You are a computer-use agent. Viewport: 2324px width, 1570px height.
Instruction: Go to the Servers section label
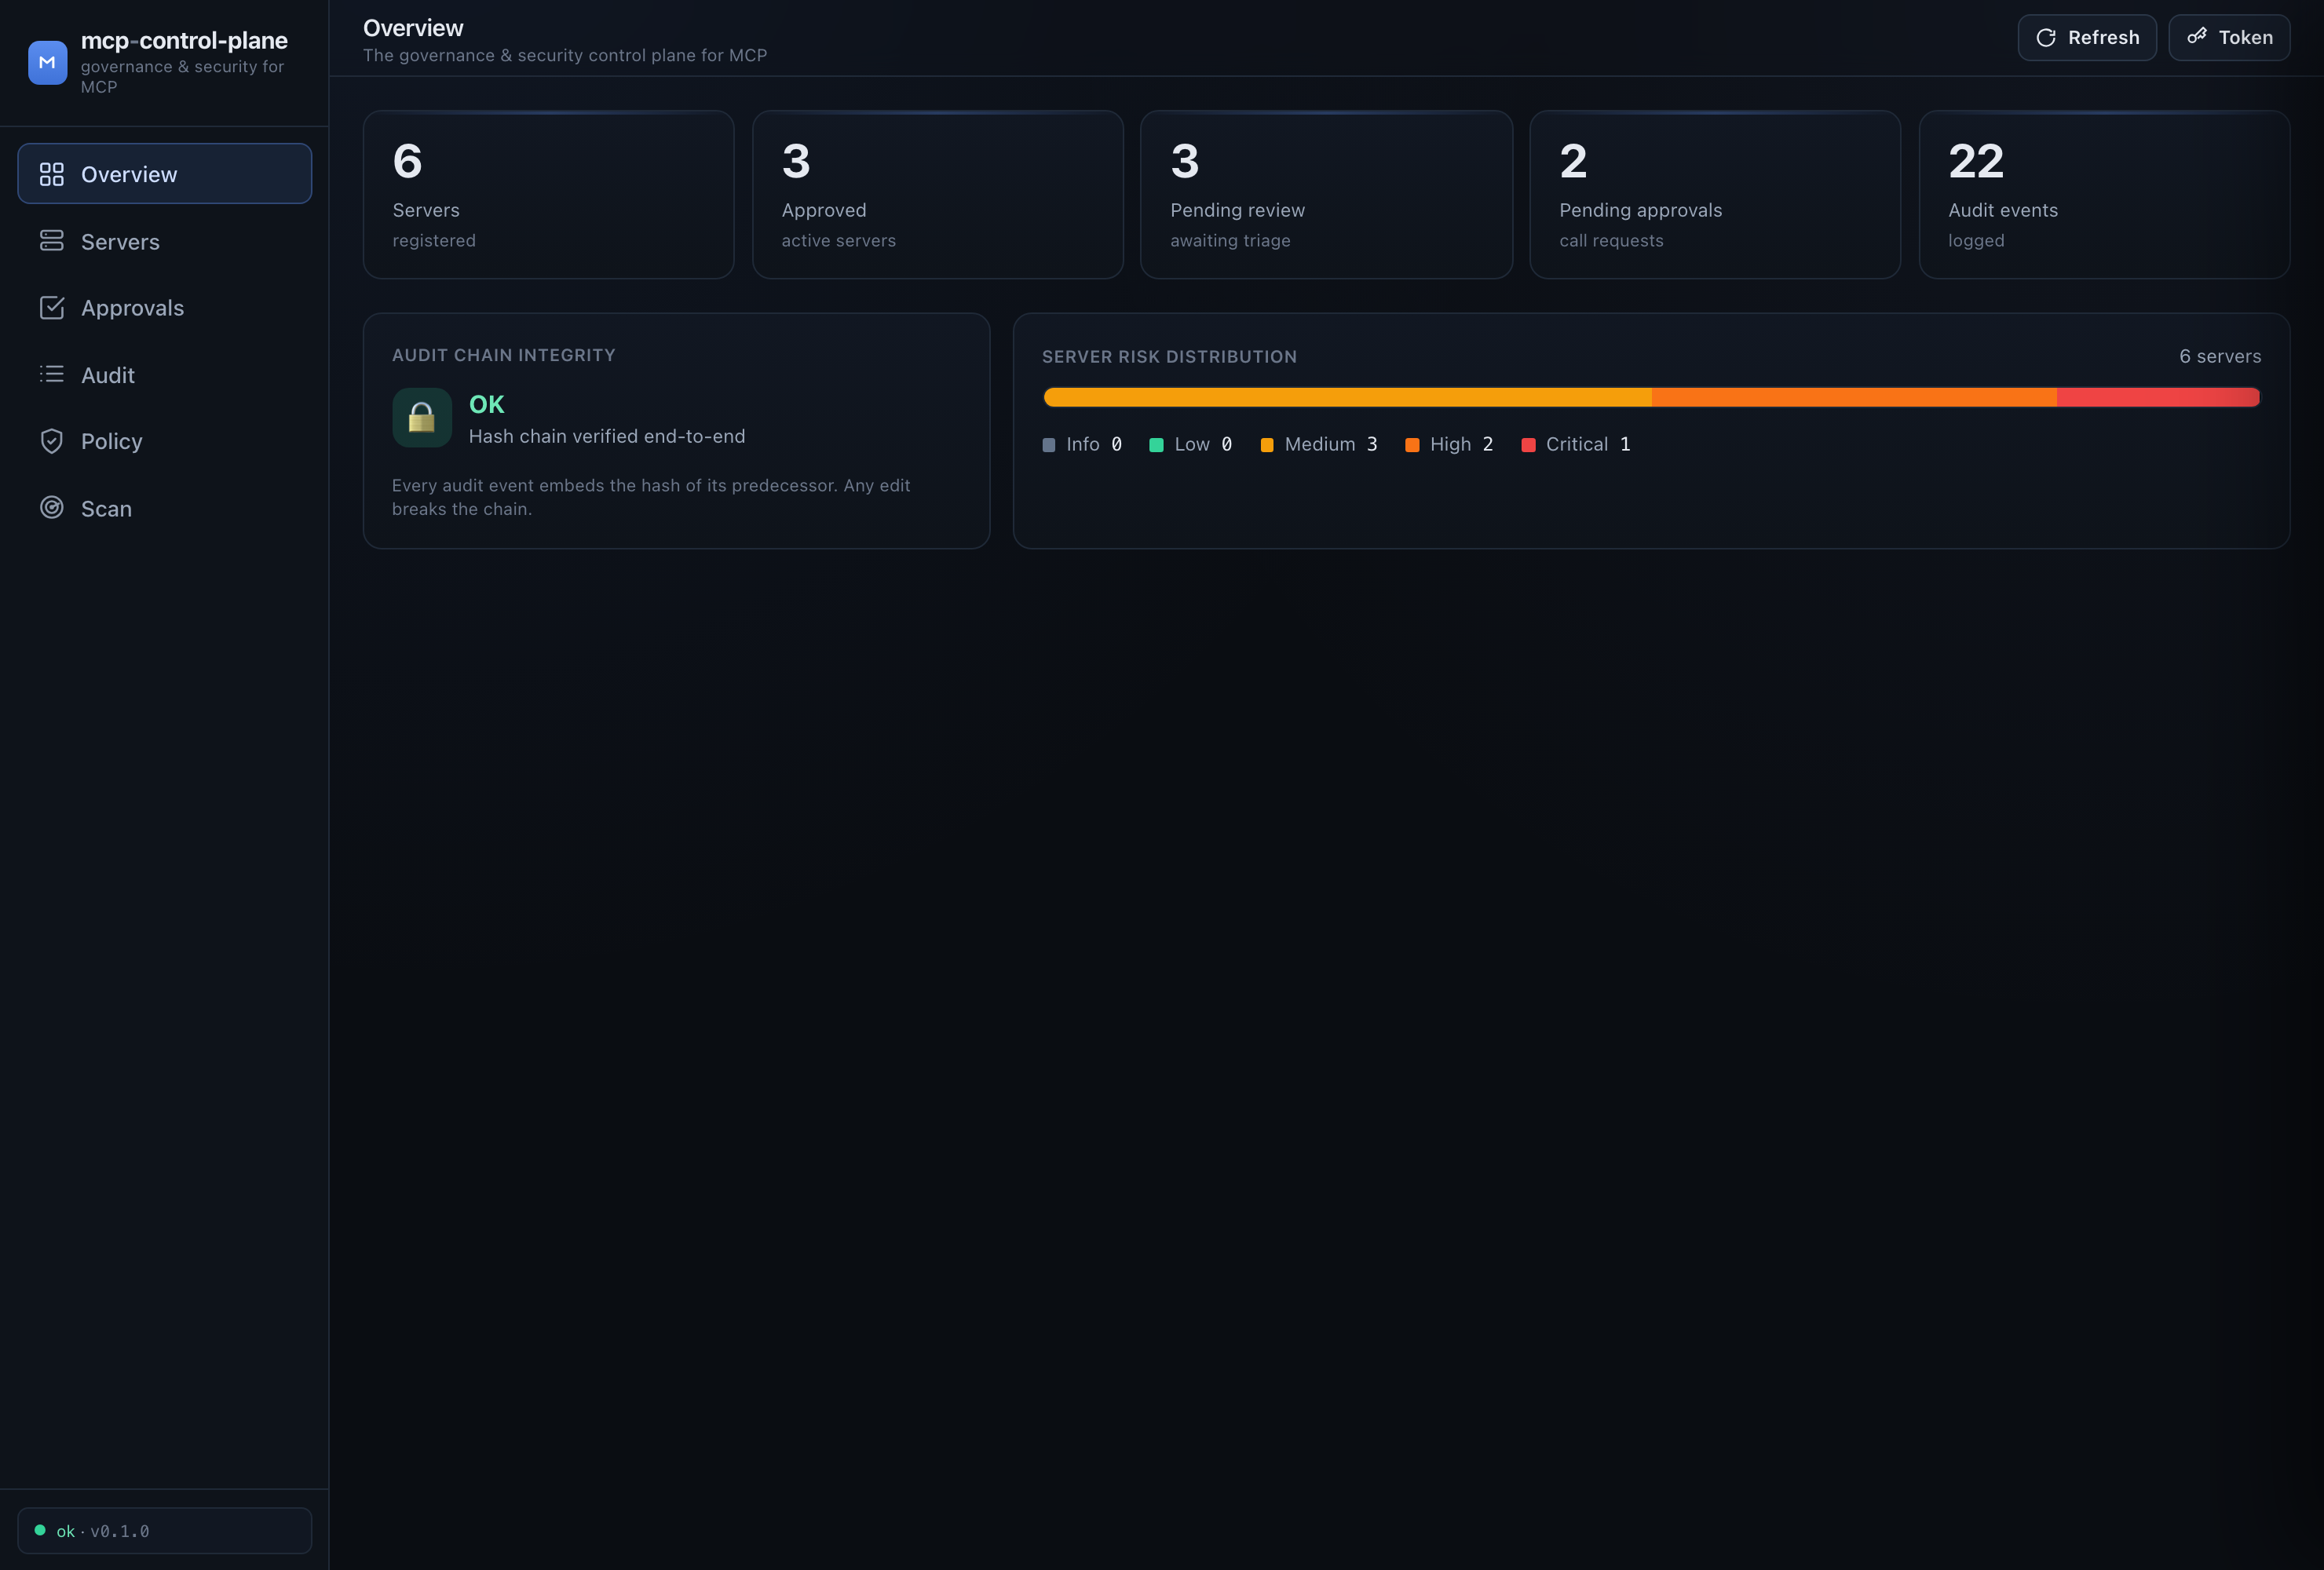click(120, 241)
